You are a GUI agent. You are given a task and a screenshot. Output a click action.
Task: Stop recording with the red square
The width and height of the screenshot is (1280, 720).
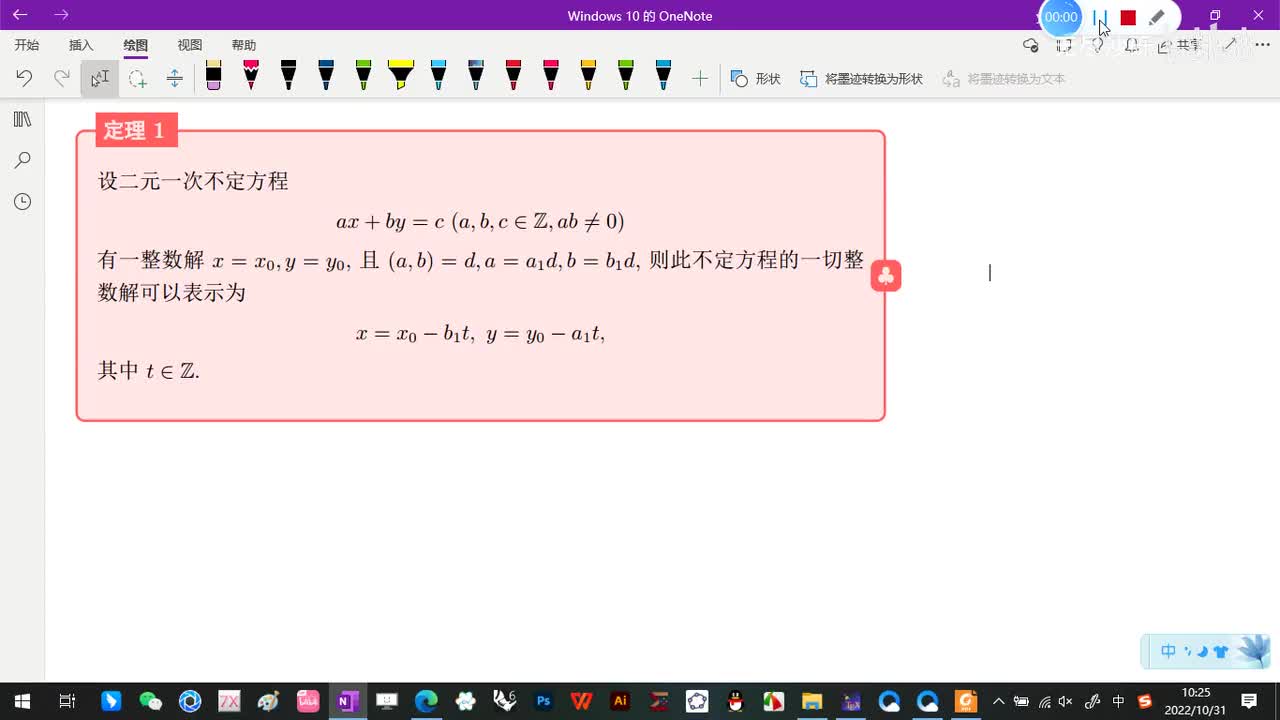[1128, 17]
